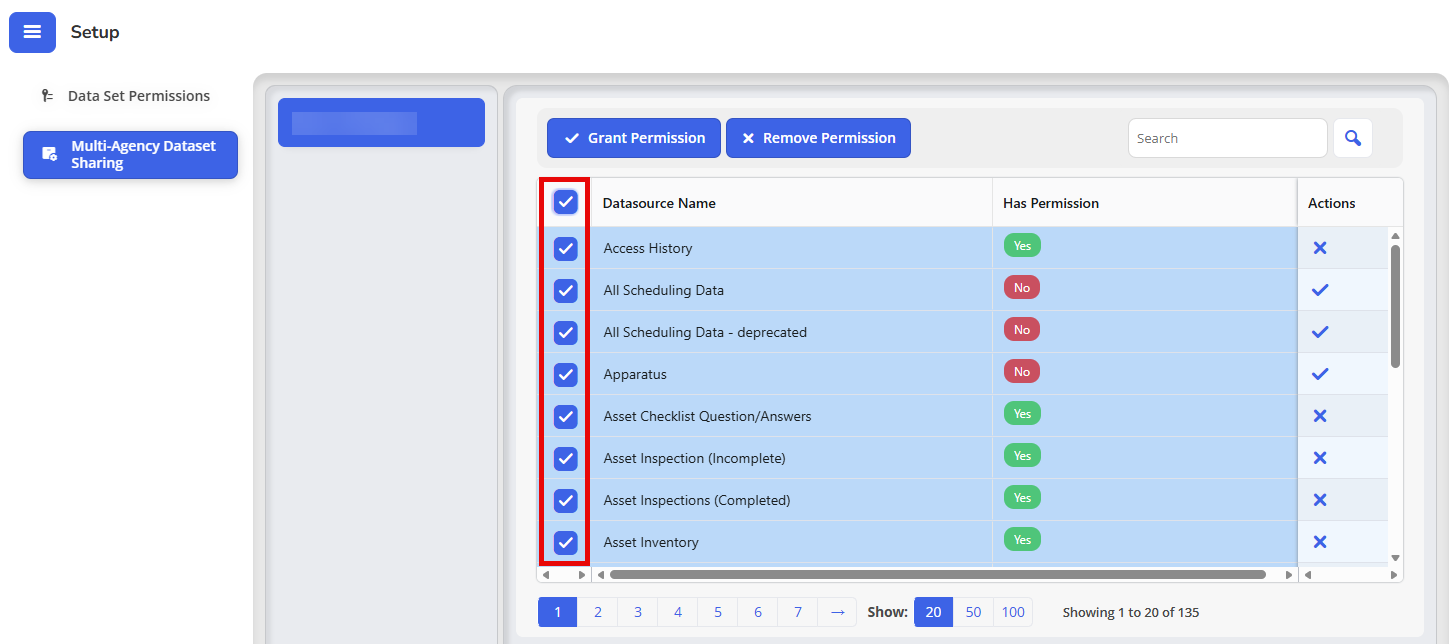Select the highlighted blue agency entry
This screenshot has width=1453, height=644.
[381, 123]
